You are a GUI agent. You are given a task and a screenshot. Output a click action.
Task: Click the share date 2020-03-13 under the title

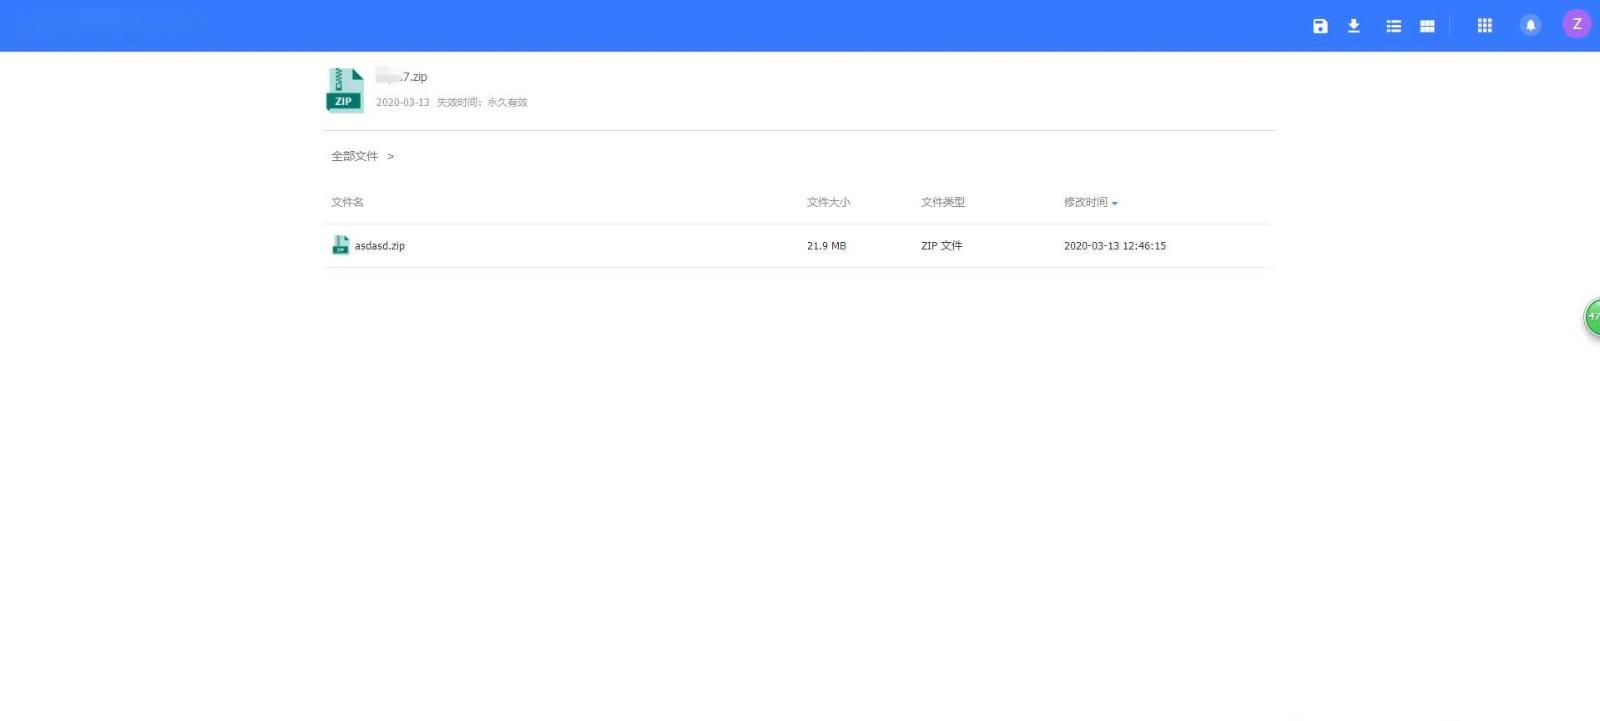tap(402, 102)
